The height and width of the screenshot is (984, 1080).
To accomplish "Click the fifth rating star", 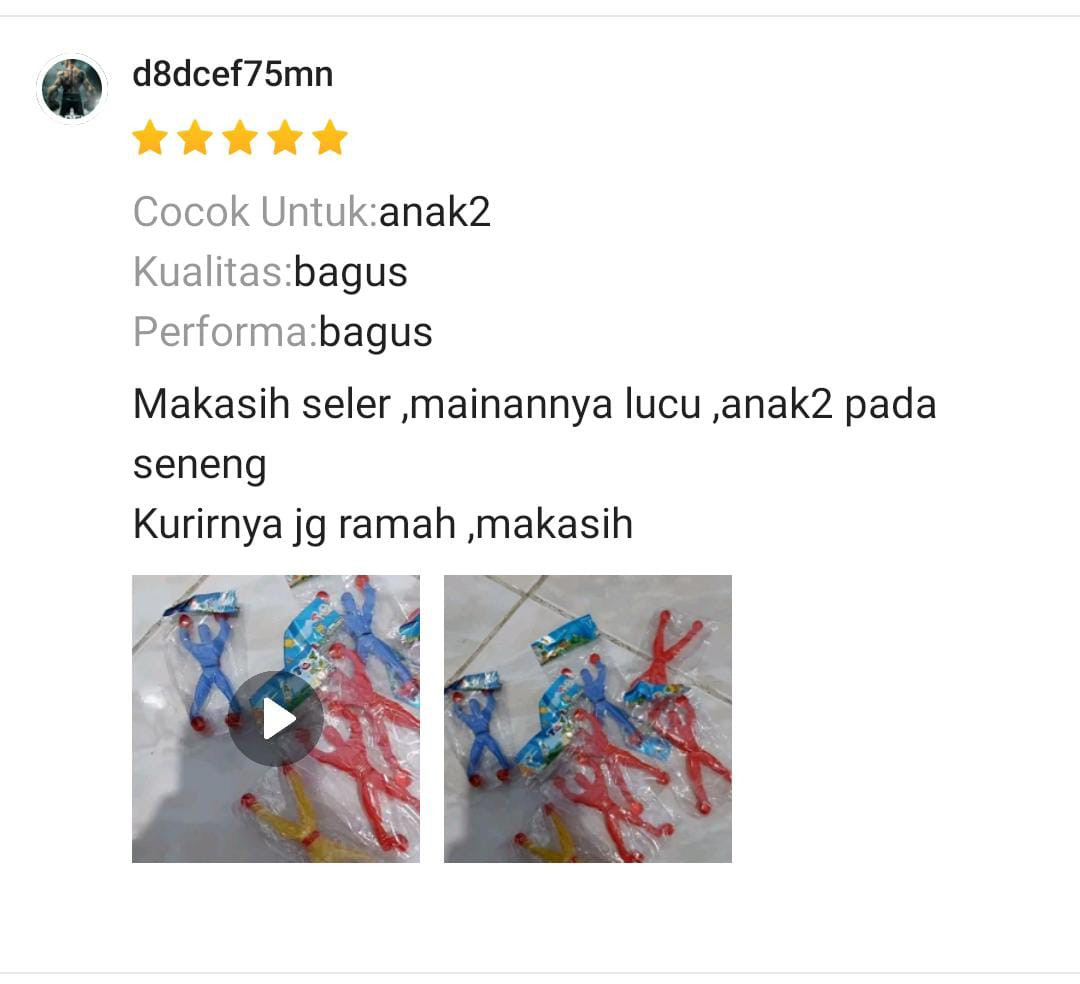I will pos(330,138).
